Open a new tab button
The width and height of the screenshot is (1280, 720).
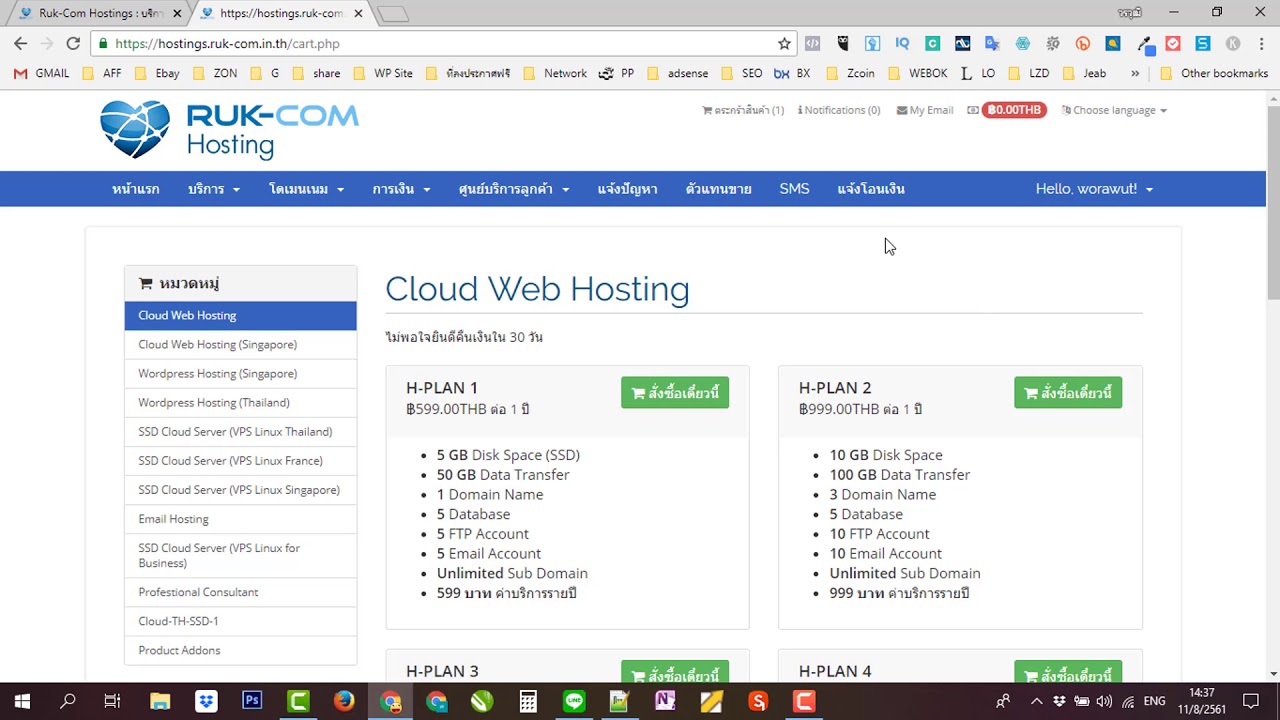393,14
